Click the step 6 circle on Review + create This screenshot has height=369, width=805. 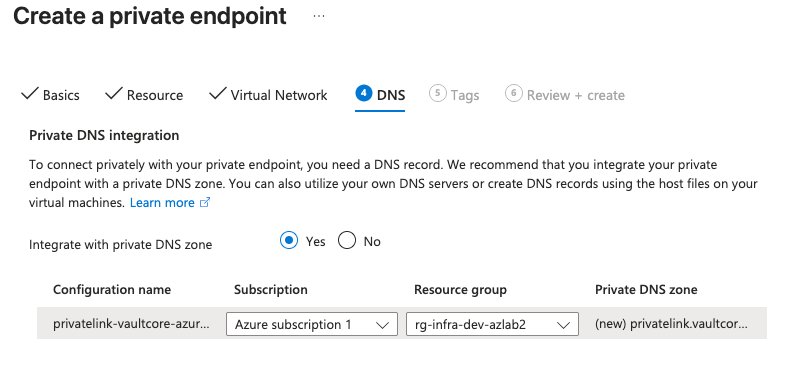(x=513, y=93)
